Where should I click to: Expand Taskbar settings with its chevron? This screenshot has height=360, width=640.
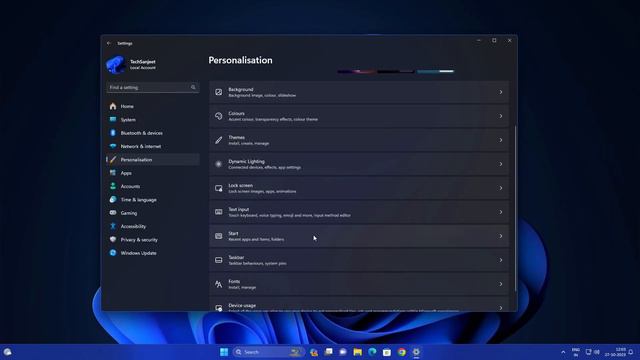click(501, 260)
